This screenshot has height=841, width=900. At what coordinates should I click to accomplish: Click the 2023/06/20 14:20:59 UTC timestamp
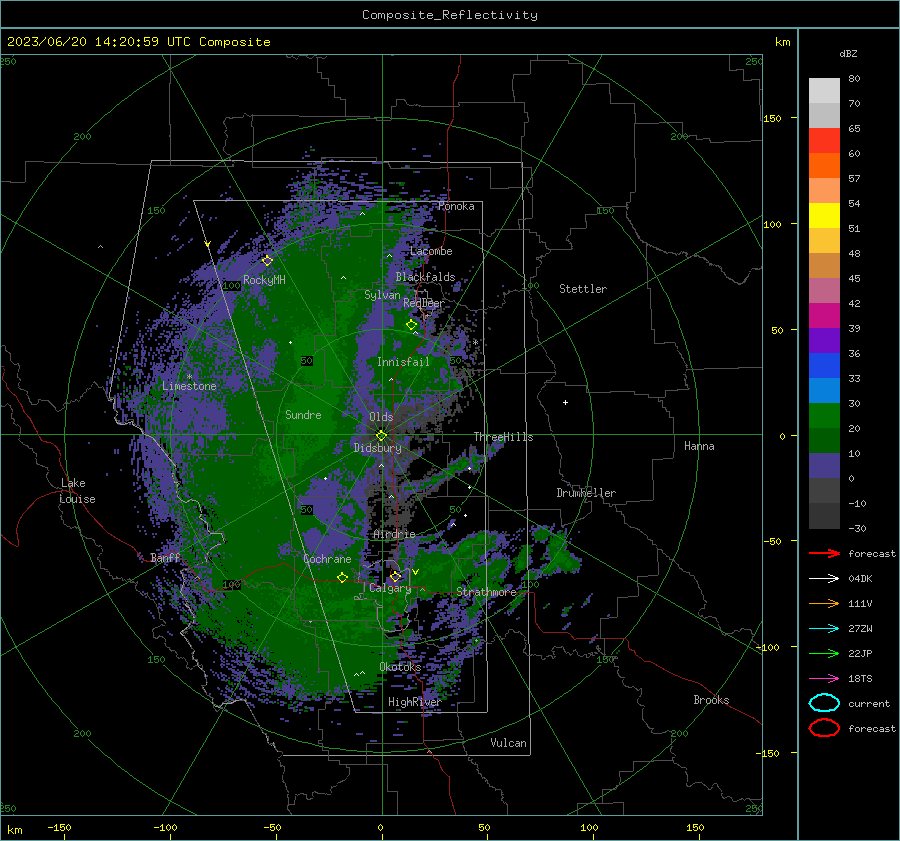[x=87, y=42]
